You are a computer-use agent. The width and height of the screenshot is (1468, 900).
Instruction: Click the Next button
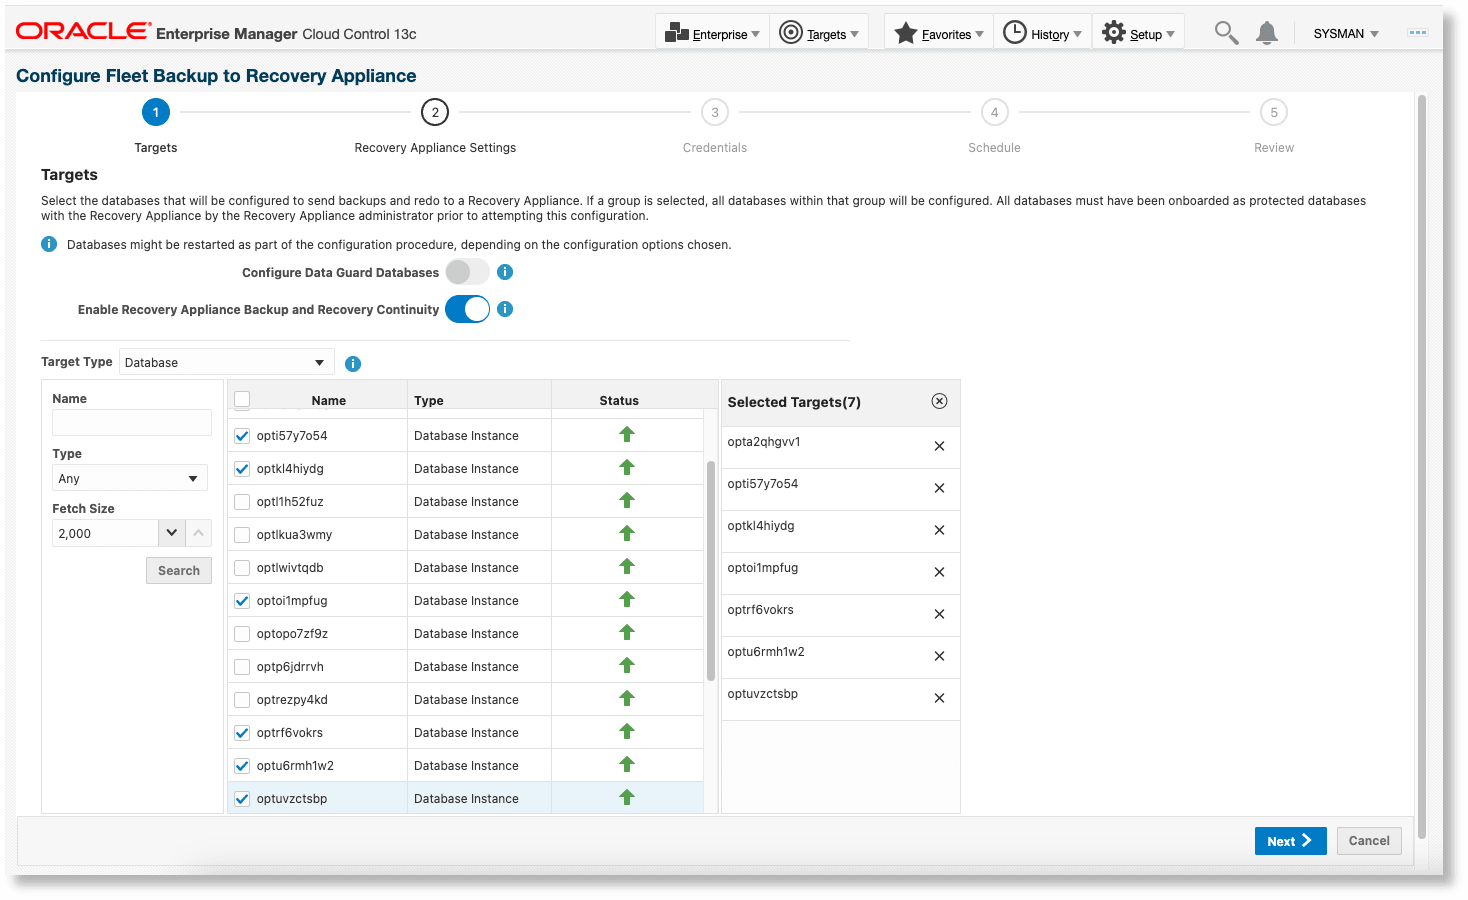click(x=1289, y=840)
